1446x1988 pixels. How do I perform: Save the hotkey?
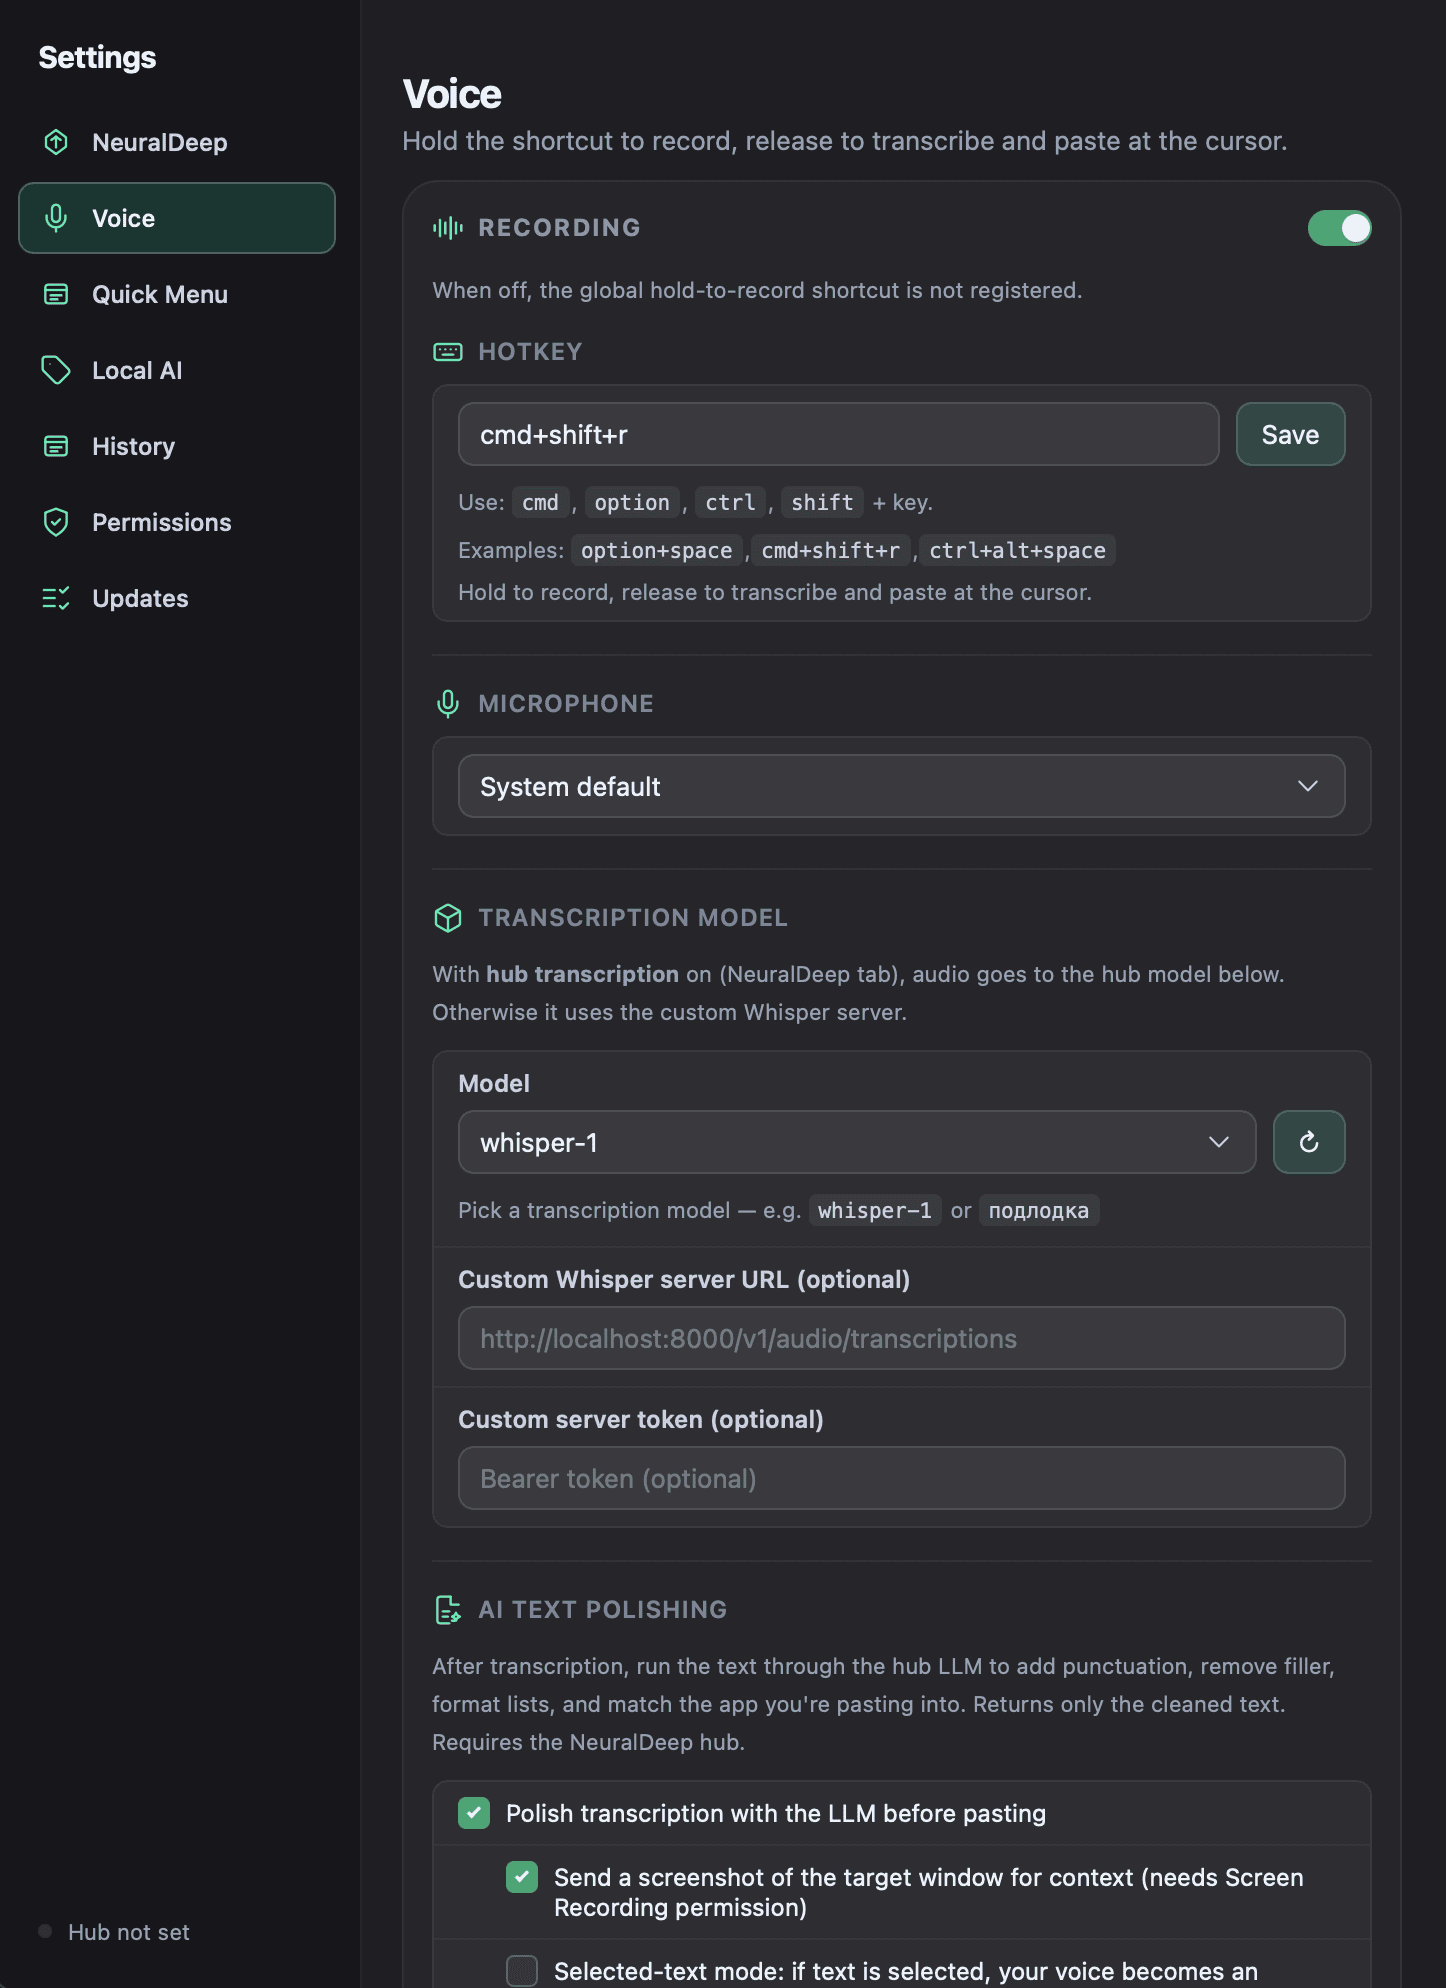pos(1290,434)
